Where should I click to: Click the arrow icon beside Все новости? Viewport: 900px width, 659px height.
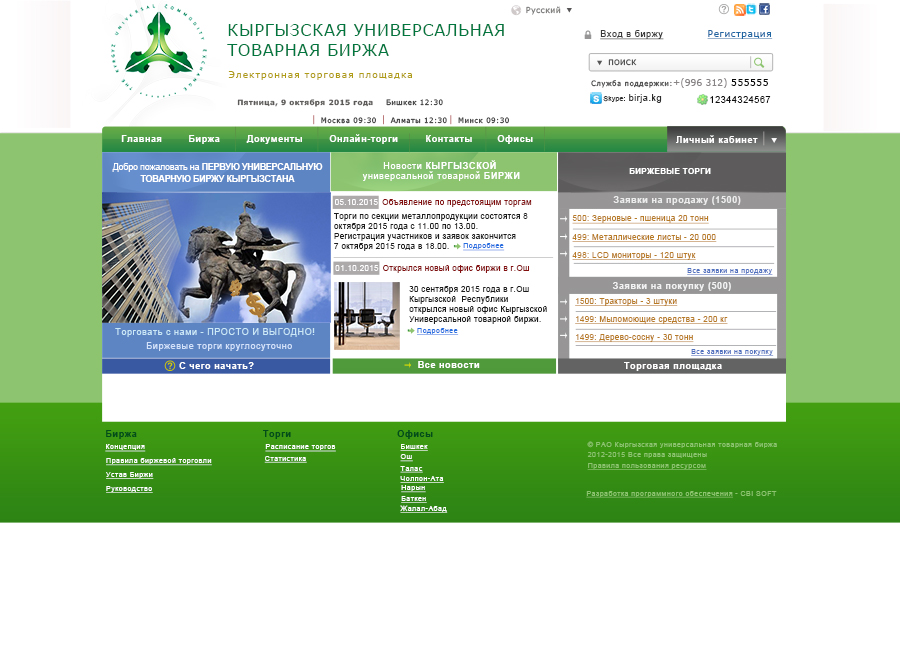(x=408, y=365)
